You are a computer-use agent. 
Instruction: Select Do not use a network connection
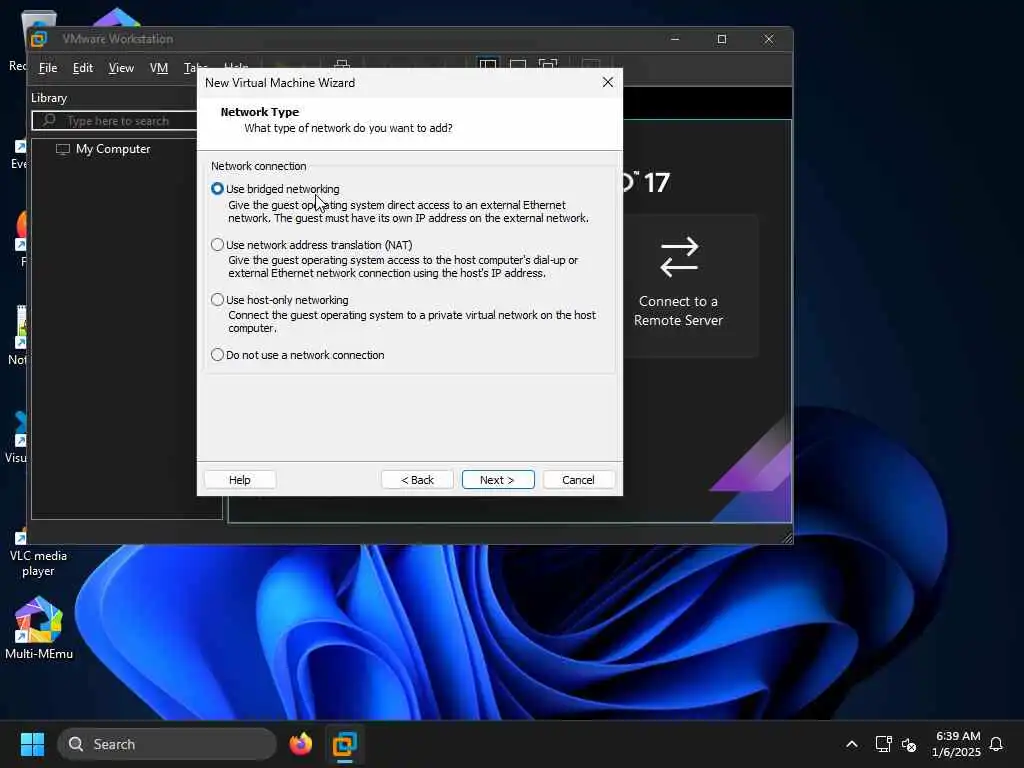(x=217, y=355)
